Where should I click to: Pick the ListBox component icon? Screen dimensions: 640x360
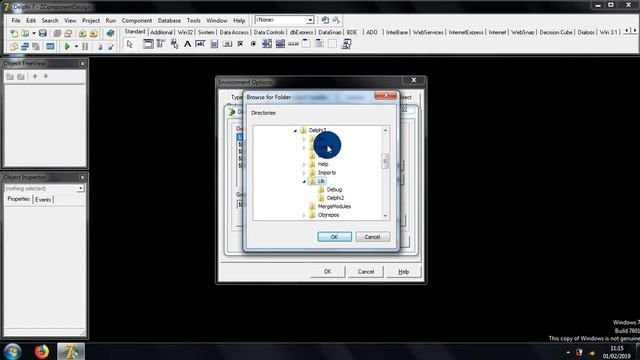[267, 44]
